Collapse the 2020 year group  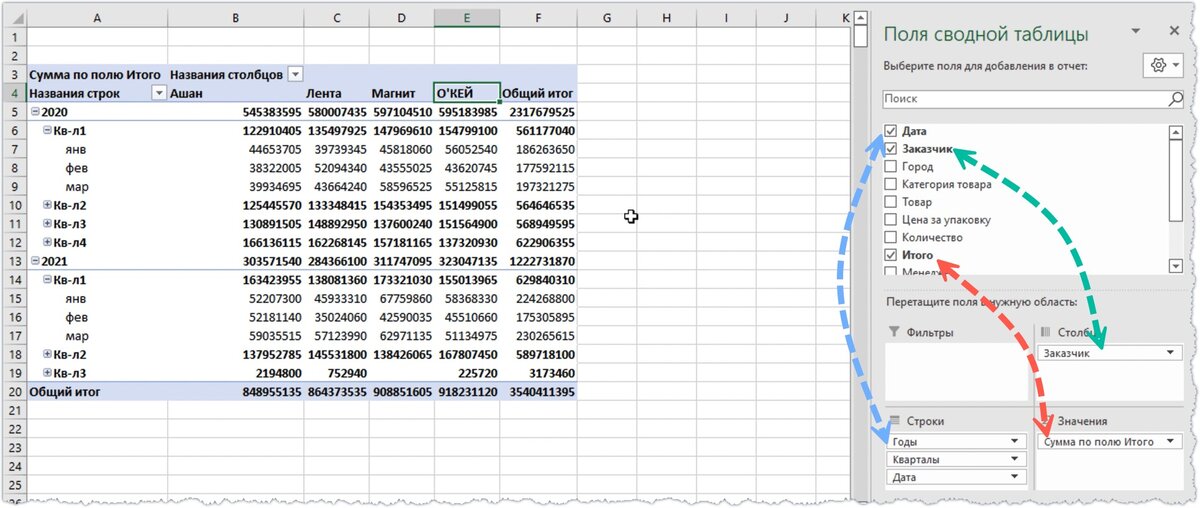point(35,112)
